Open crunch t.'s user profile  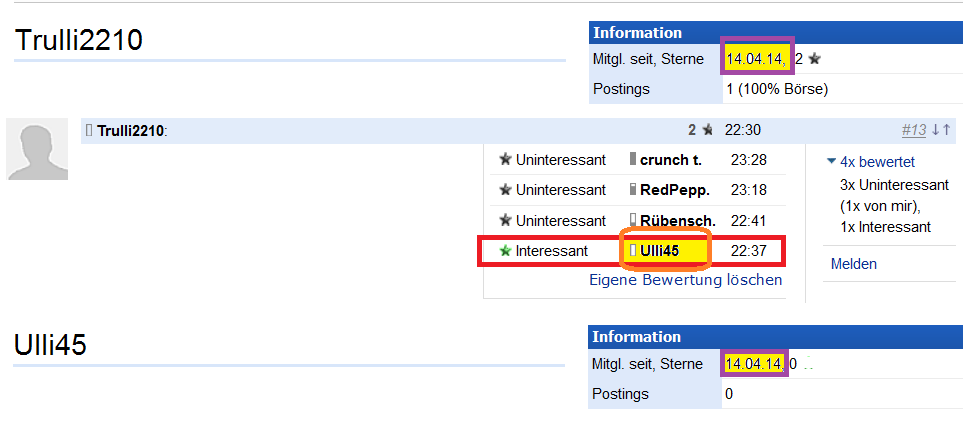coord(671,160)
